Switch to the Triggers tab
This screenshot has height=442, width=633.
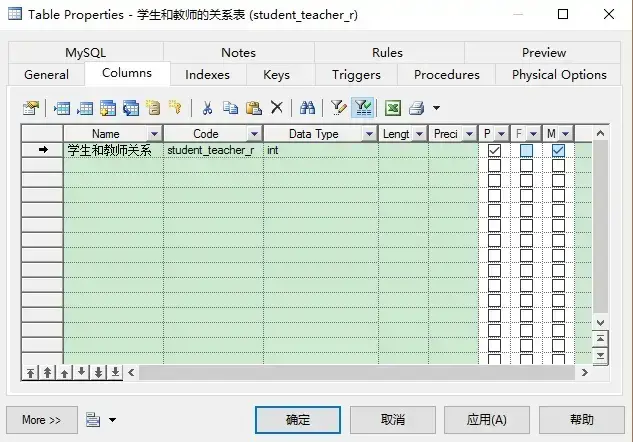[356, 75]
